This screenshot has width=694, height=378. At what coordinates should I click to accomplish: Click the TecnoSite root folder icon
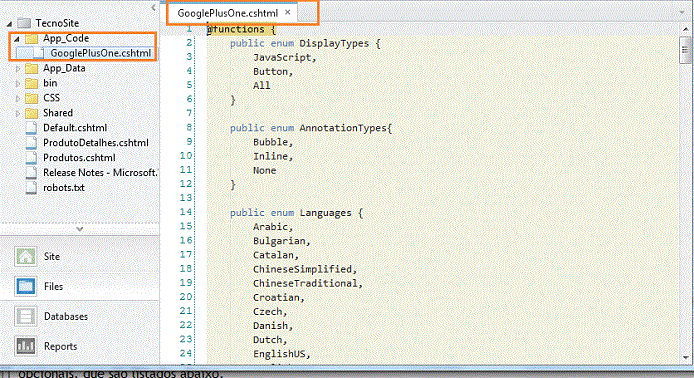pyautogui.click(x=24, y=23)
